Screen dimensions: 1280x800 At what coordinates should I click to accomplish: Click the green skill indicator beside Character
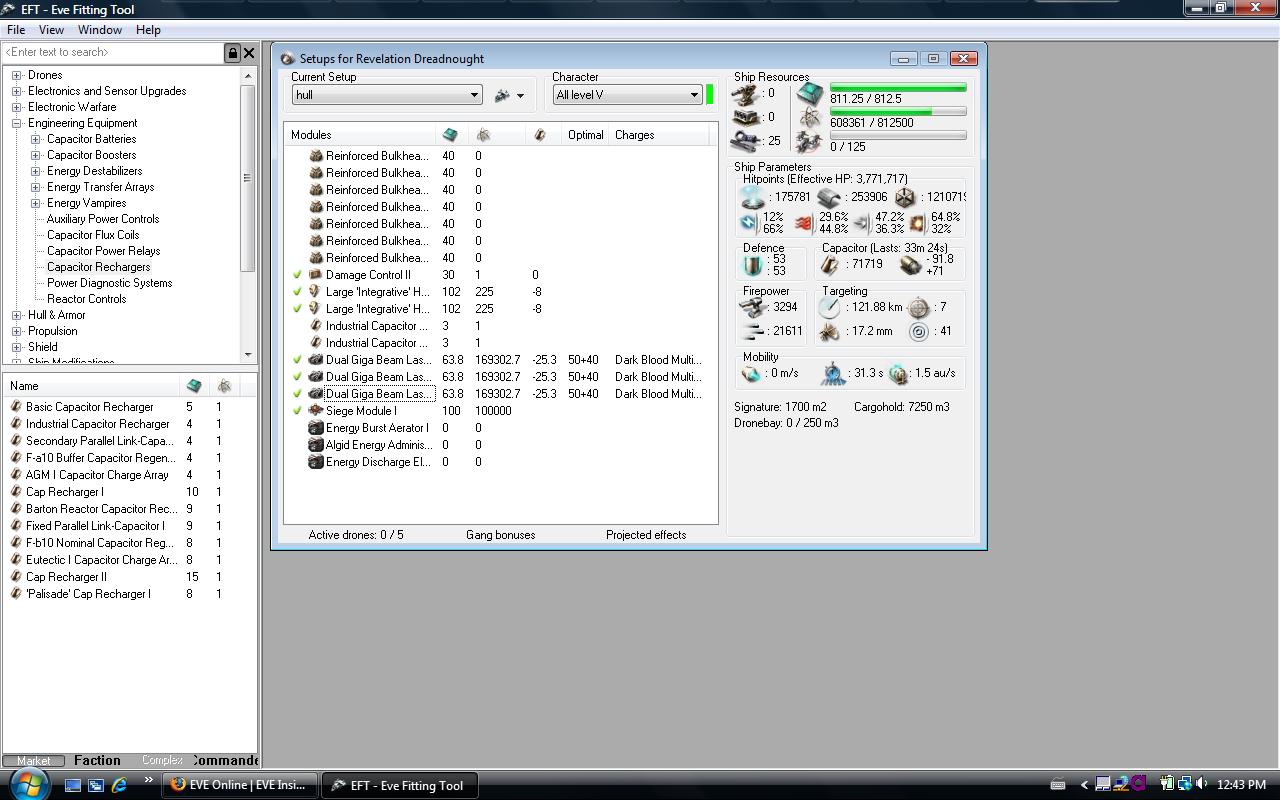click(x=709, y=95)
